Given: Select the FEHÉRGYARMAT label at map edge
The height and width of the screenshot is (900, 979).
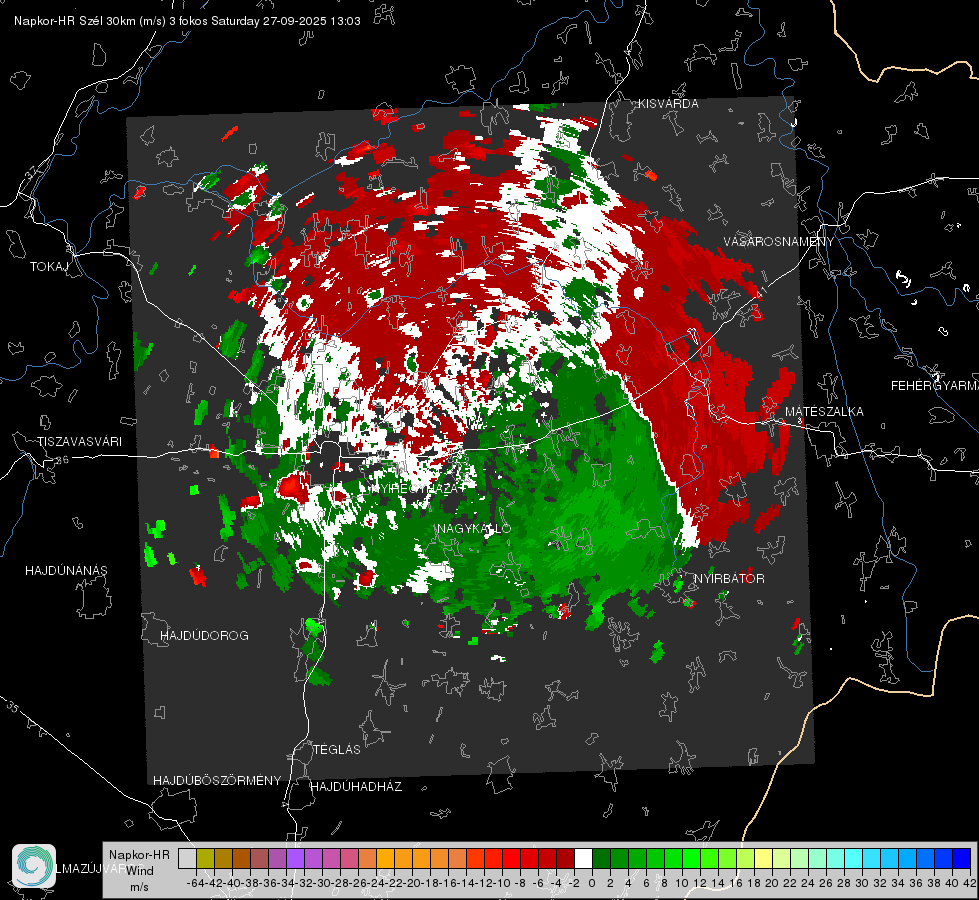Looking at the screenshot, I should click(934, 386).
